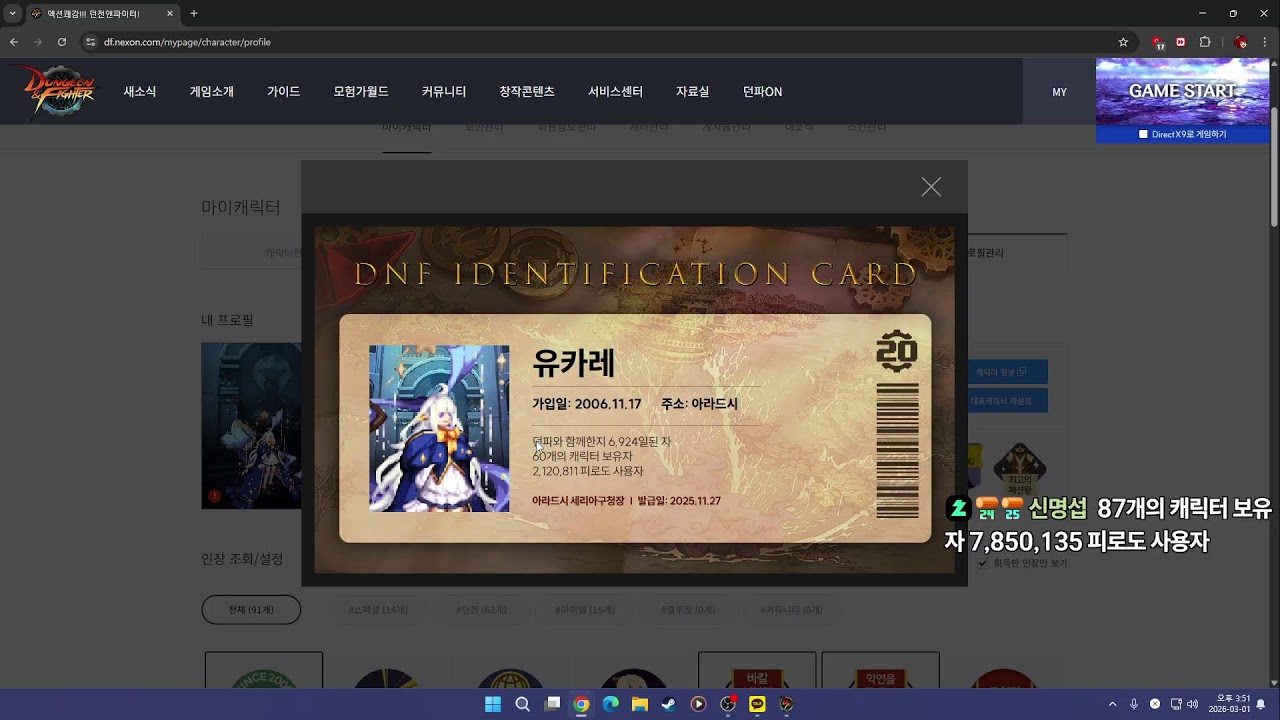Open the 서비스센터 menu
Viewport: 1280px width, 720px height.
615,91
